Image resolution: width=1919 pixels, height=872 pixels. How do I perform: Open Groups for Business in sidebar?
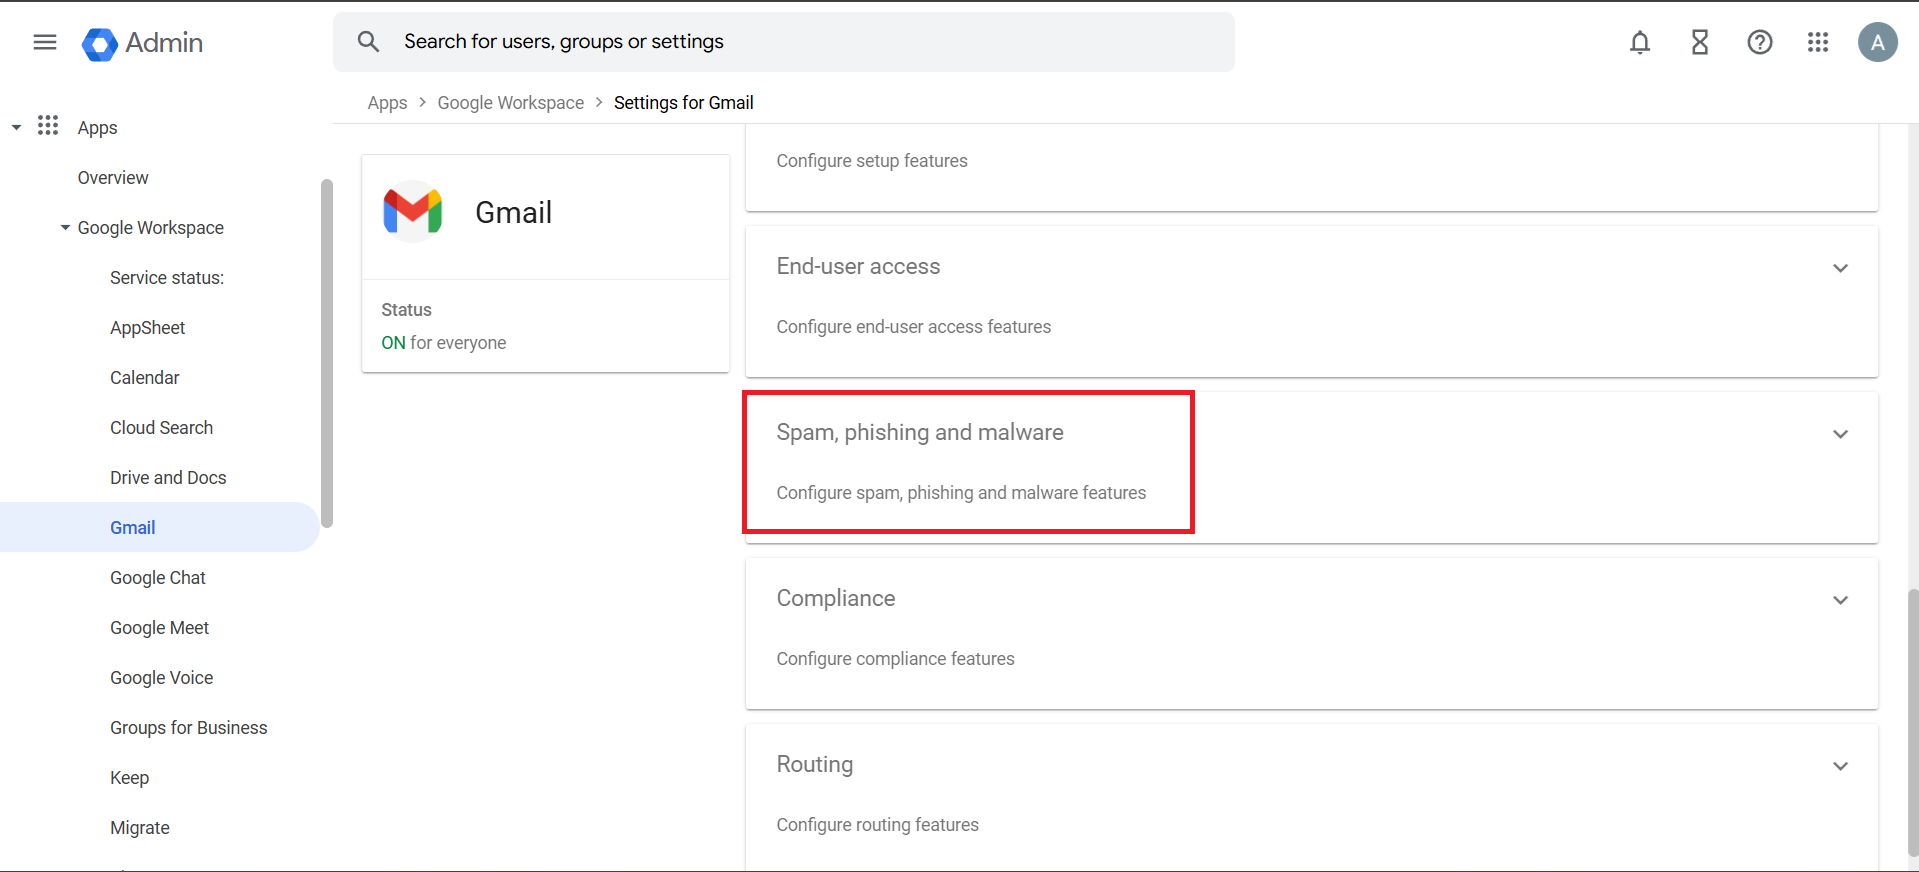[189, 728]
